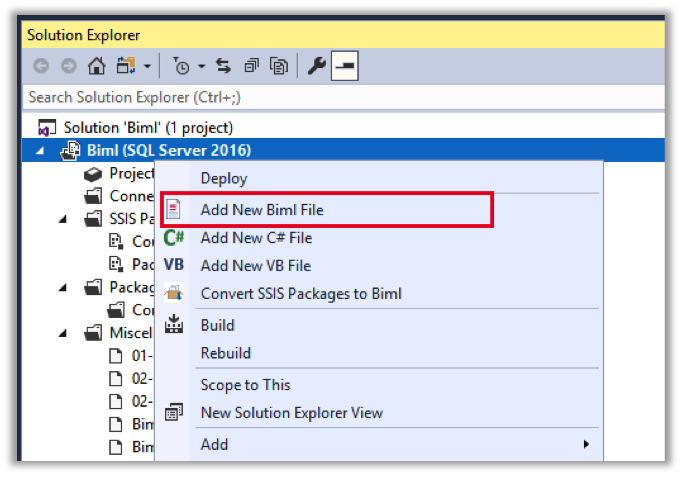This screenshot has height=477, width=682.
Task: Collapse the Package Parts folder
Action: [x=63, y=287]
